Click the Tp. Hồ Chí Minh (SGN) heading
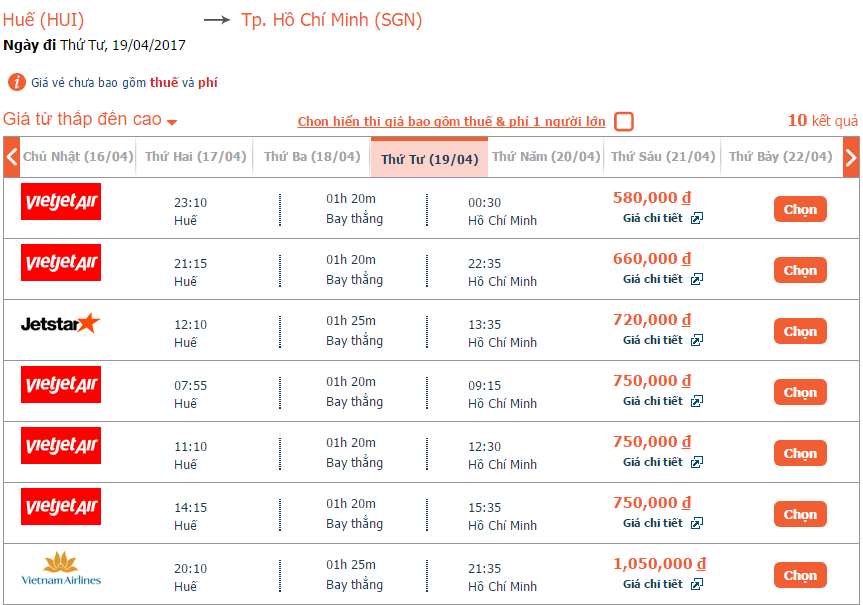The image size is (863, 605). (331, 20)
